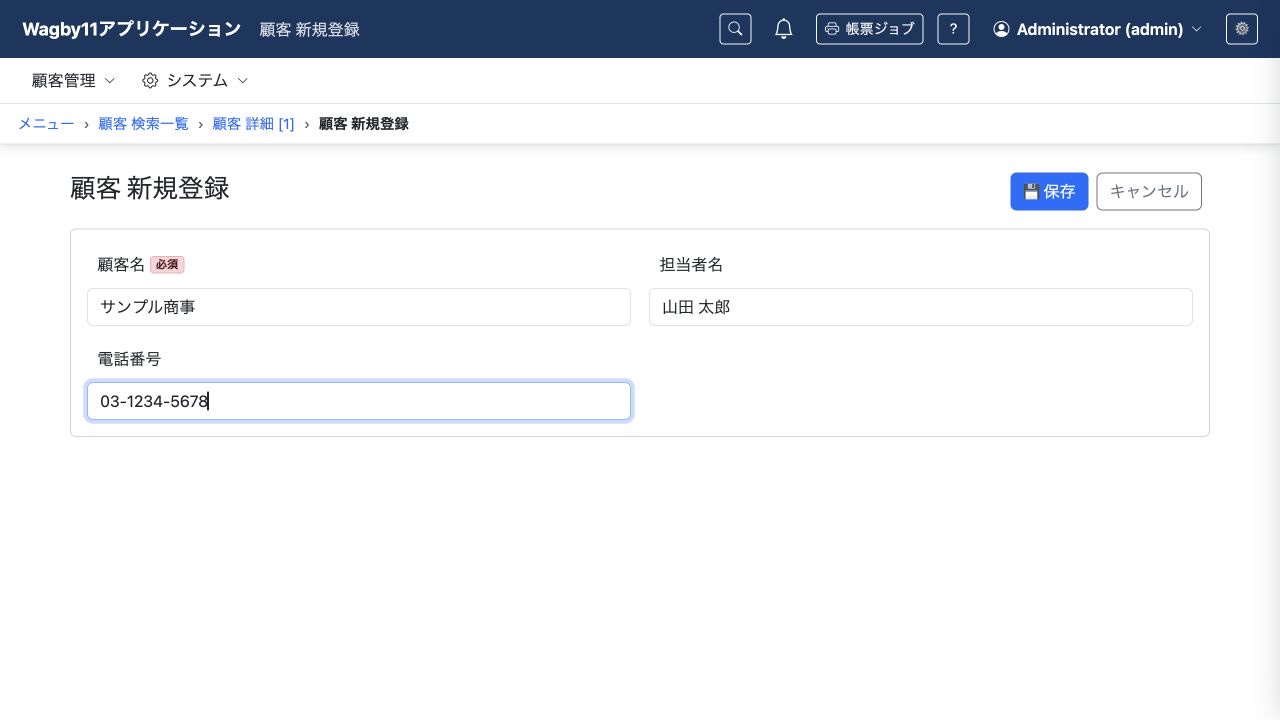The width and height of the screenshot is (1280, 720).
Task: Click into the 電話番号 input field
Action: [359, 401]
